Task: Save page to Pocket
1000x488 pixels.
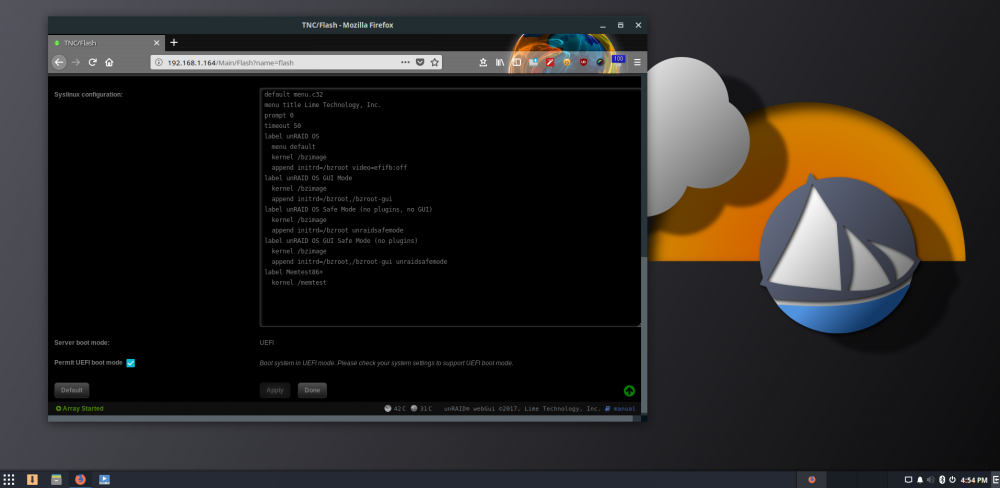Action: (x=420, y=63)
